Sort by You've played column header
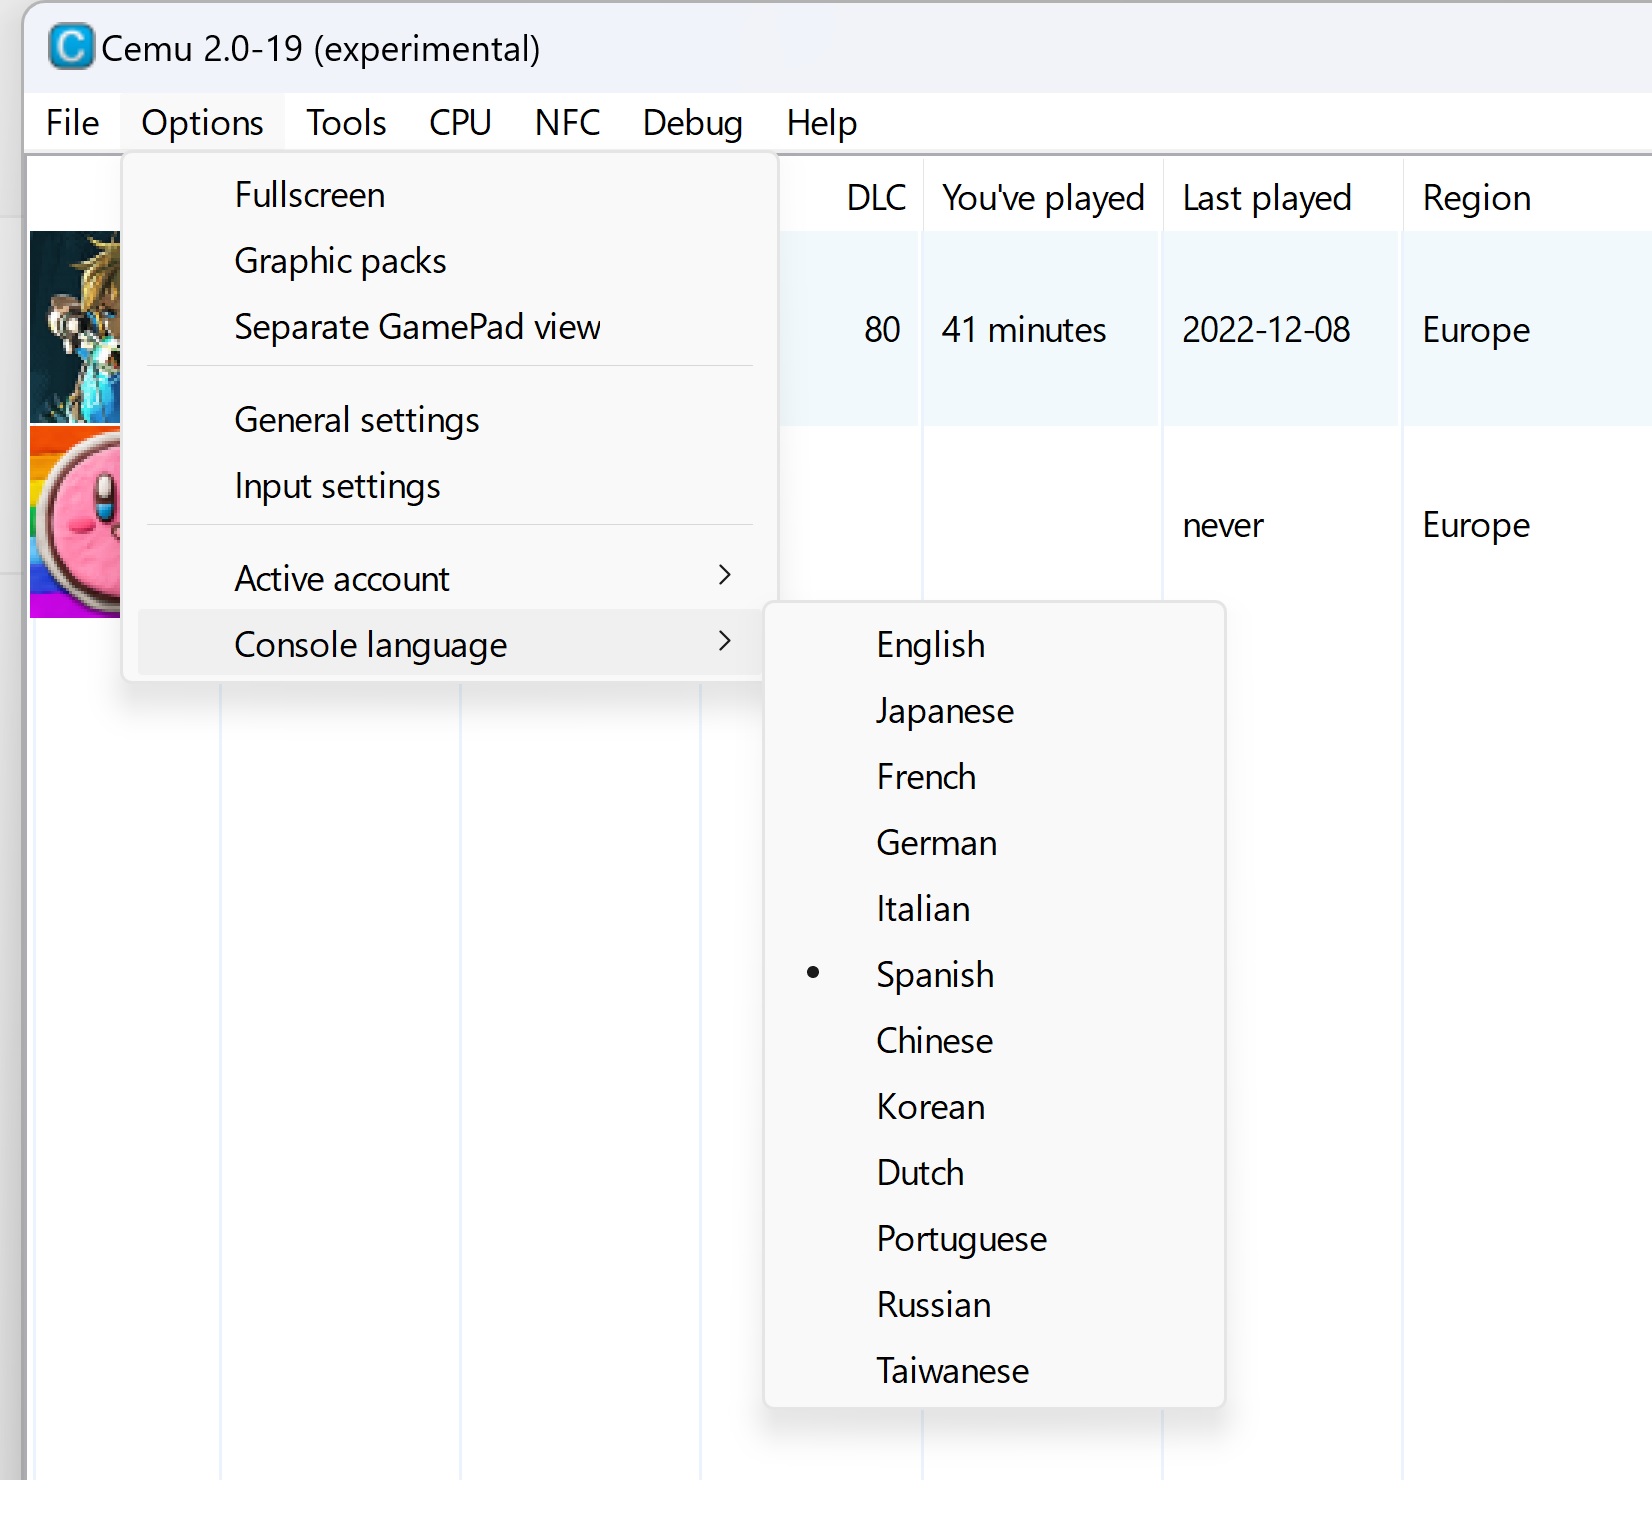The image size is (1652, 1525). [x=1043, y=198]
